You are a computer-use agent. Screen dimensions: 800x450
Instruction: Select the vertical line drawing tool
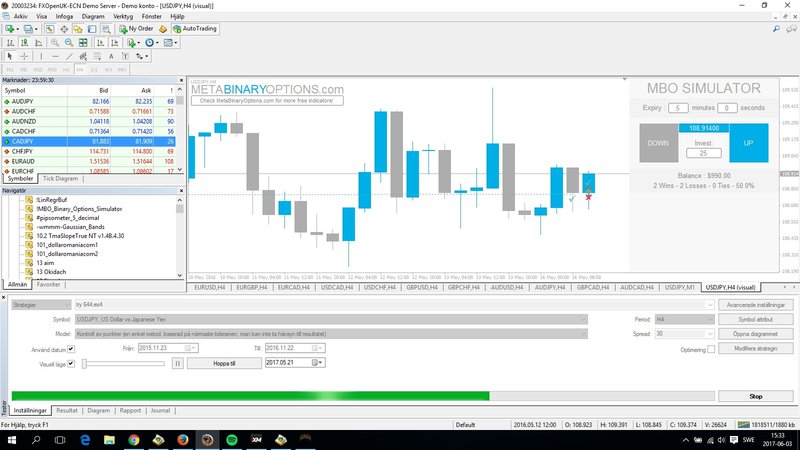[41, 56]
